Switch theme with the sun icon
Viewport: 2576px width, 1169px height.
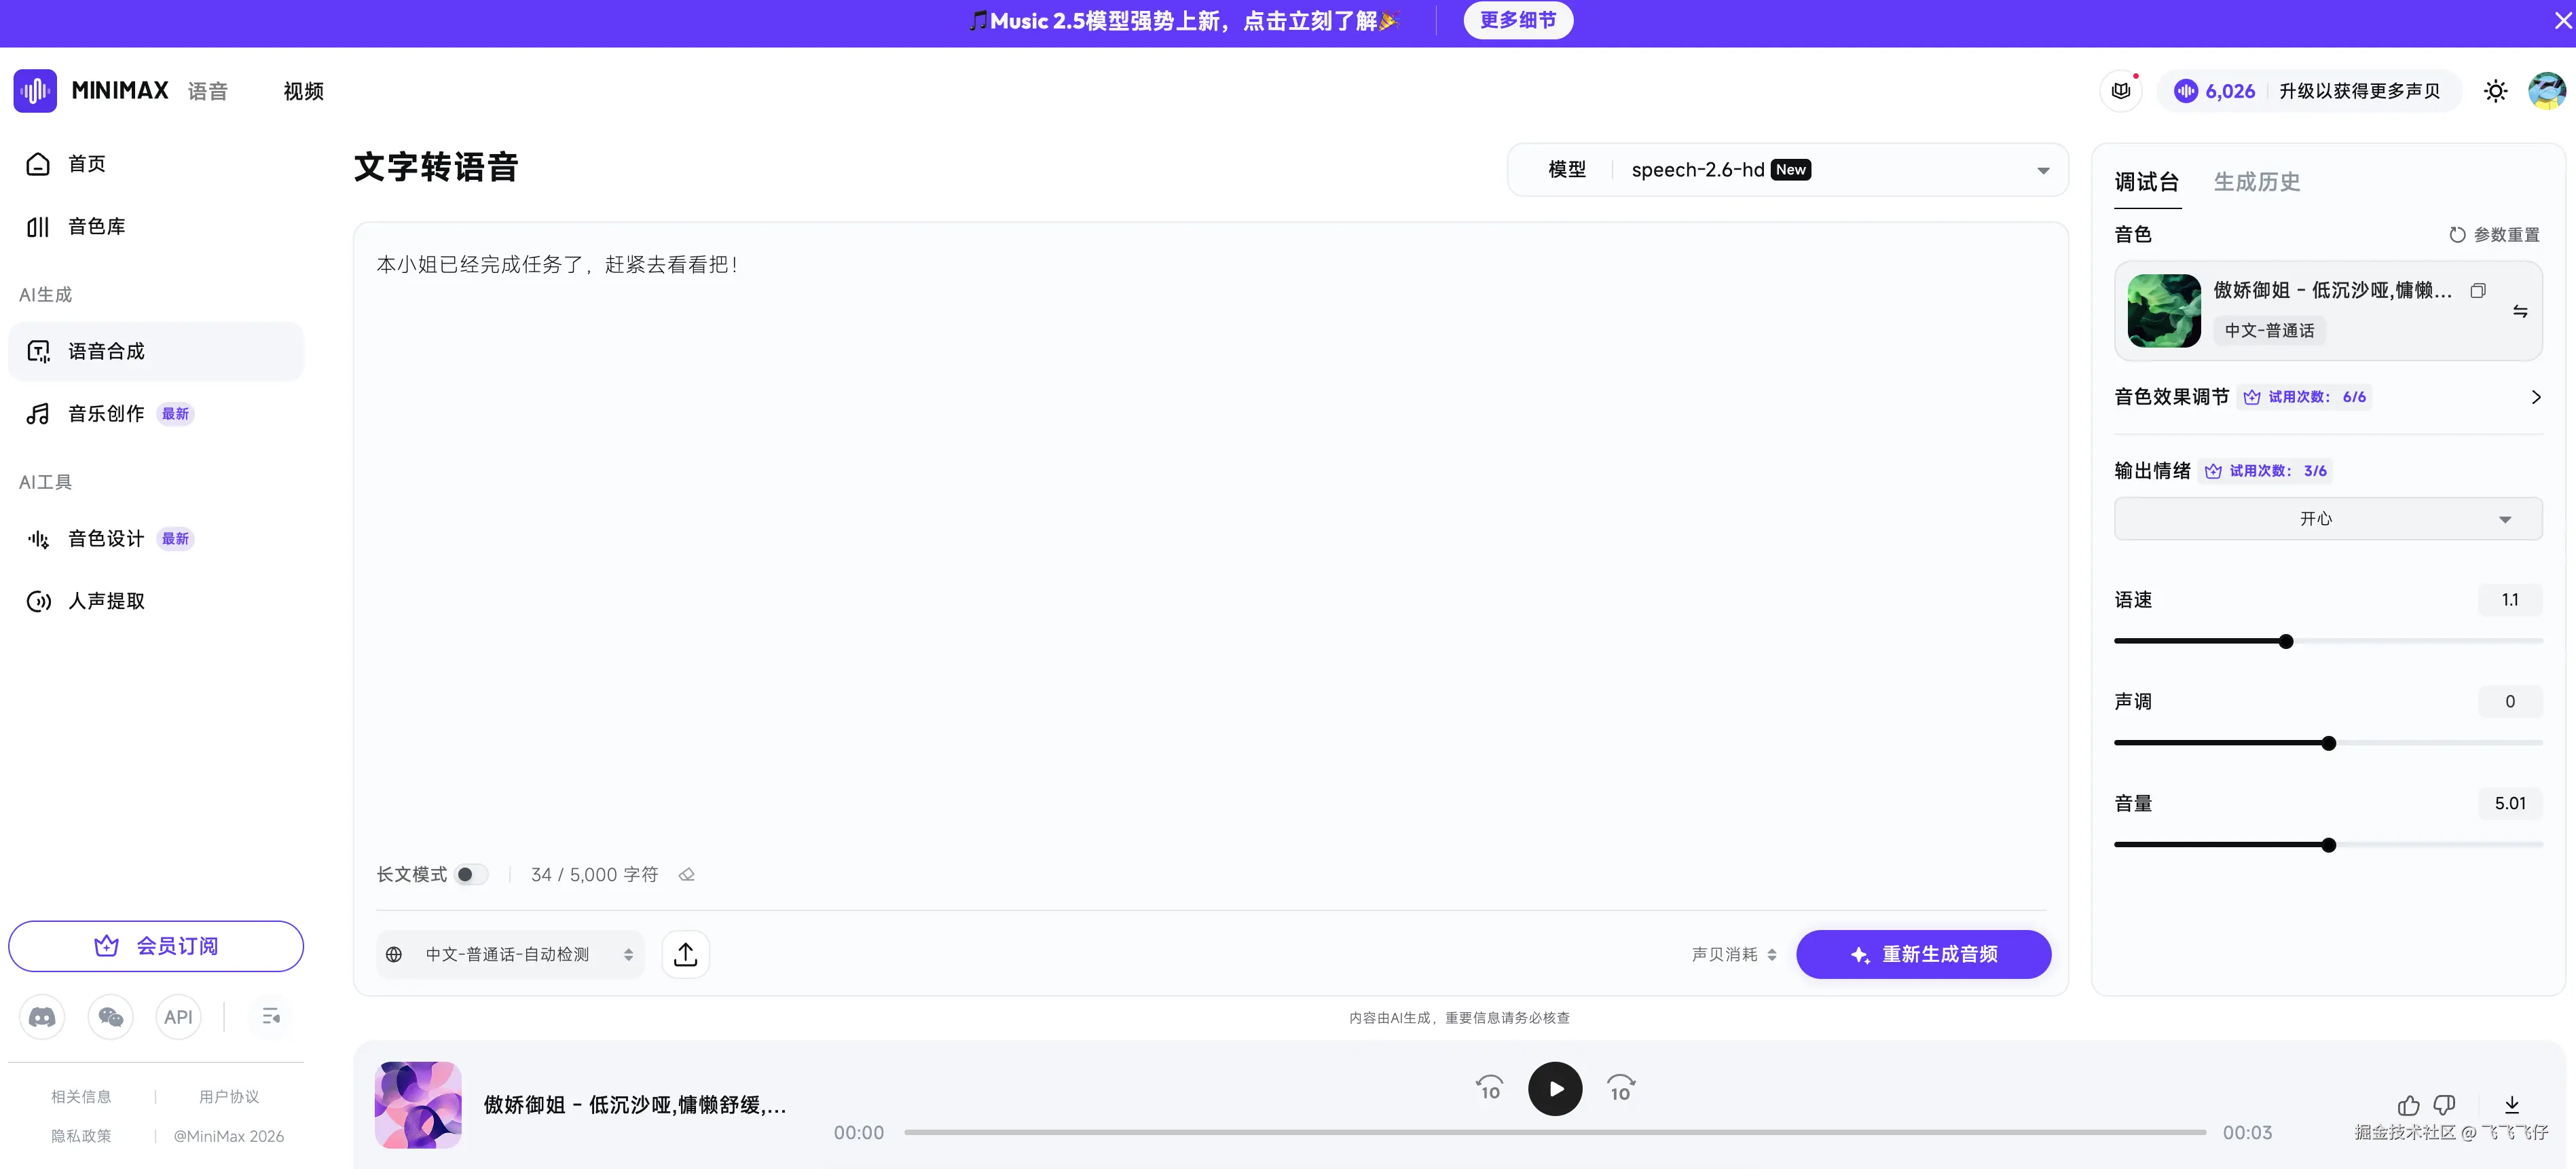coord(2495,91)
